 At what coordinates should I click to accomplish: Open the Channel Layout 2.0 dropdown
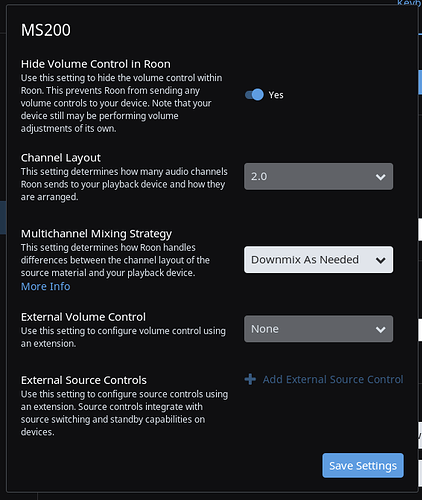click(318, 176)
